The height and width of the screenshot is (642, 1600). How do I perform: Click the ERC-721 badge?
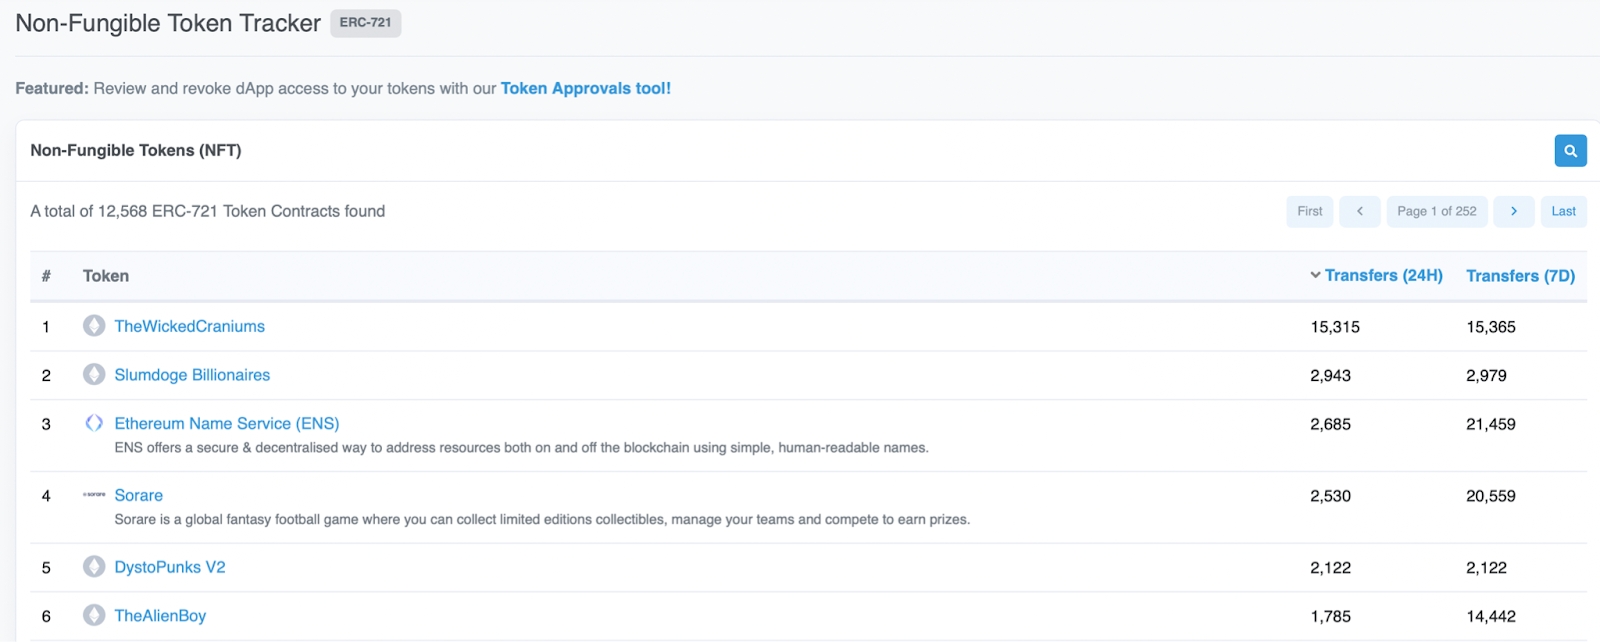coord(365,23)
